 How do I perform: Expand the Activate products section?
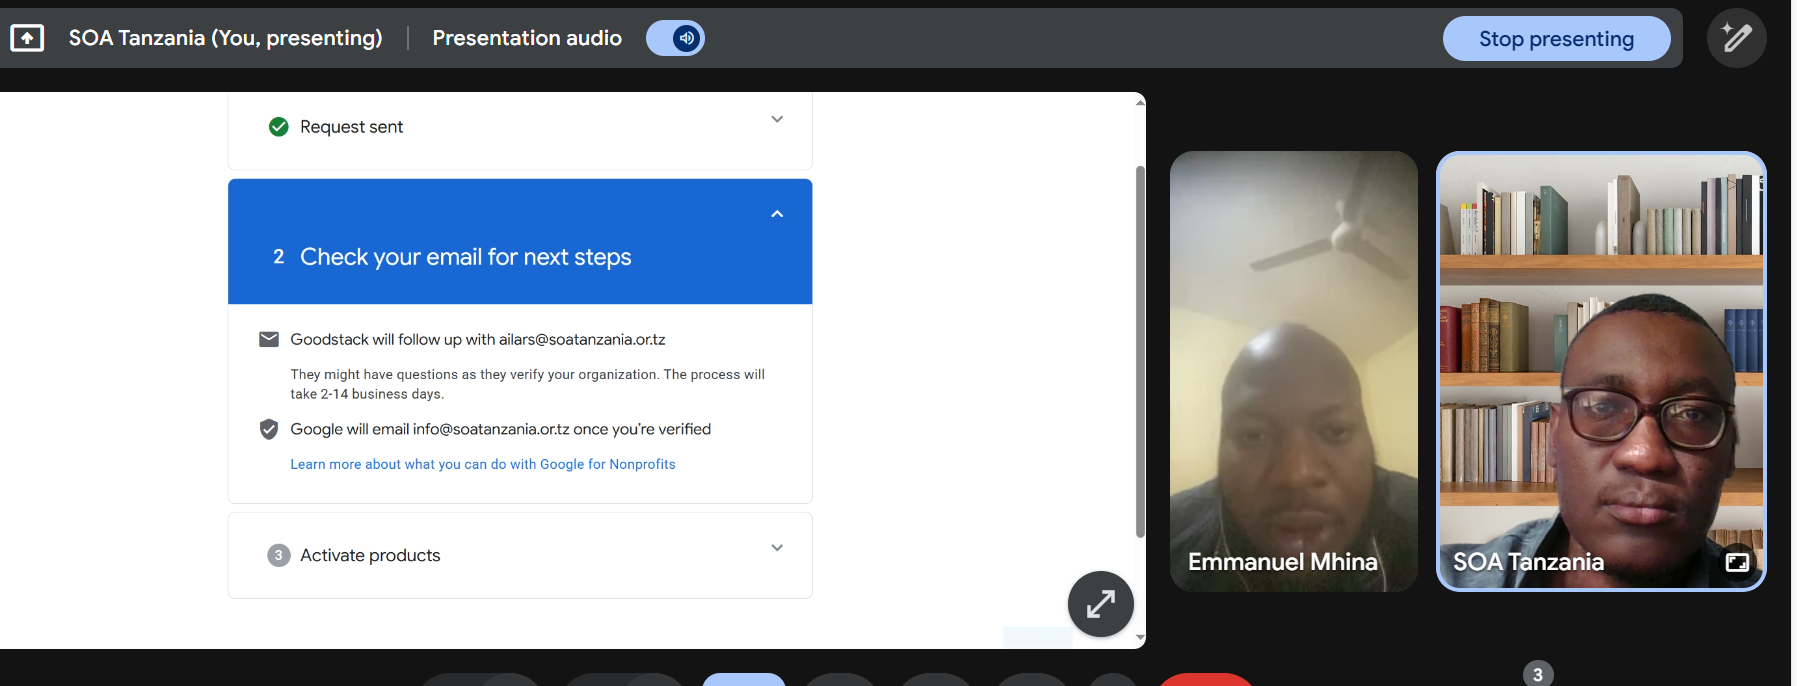click(777, 548)
